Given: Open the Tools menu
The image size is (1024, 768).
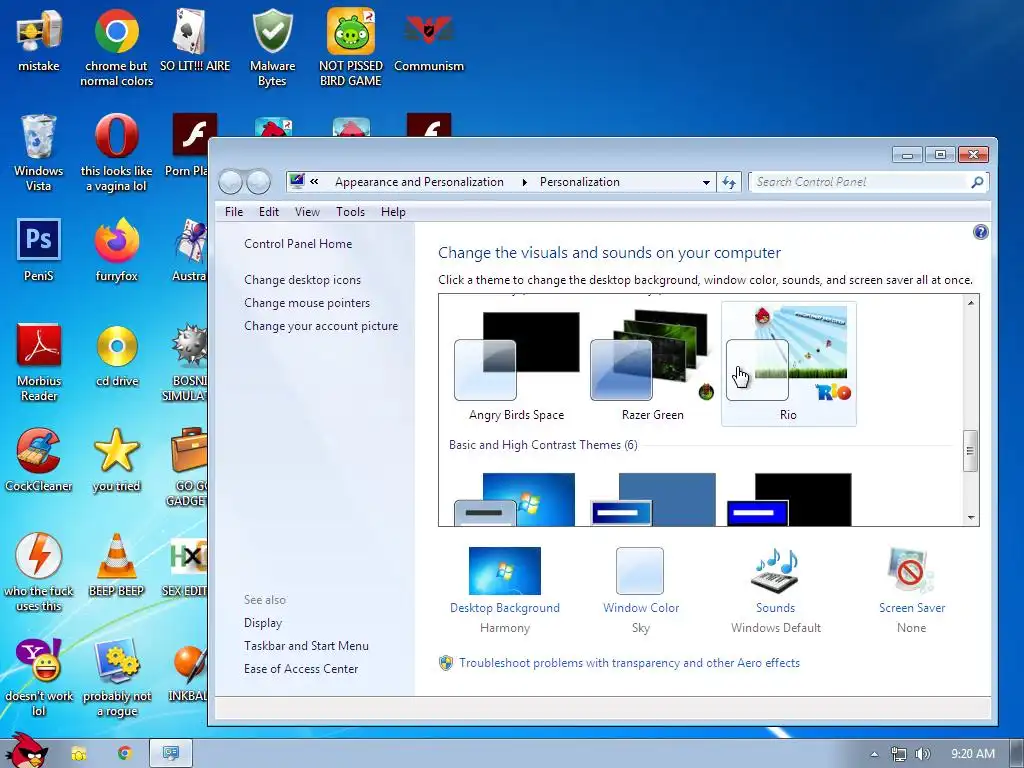Looking at the screenshot, I should pyautogui.click(x=350, y=212).
